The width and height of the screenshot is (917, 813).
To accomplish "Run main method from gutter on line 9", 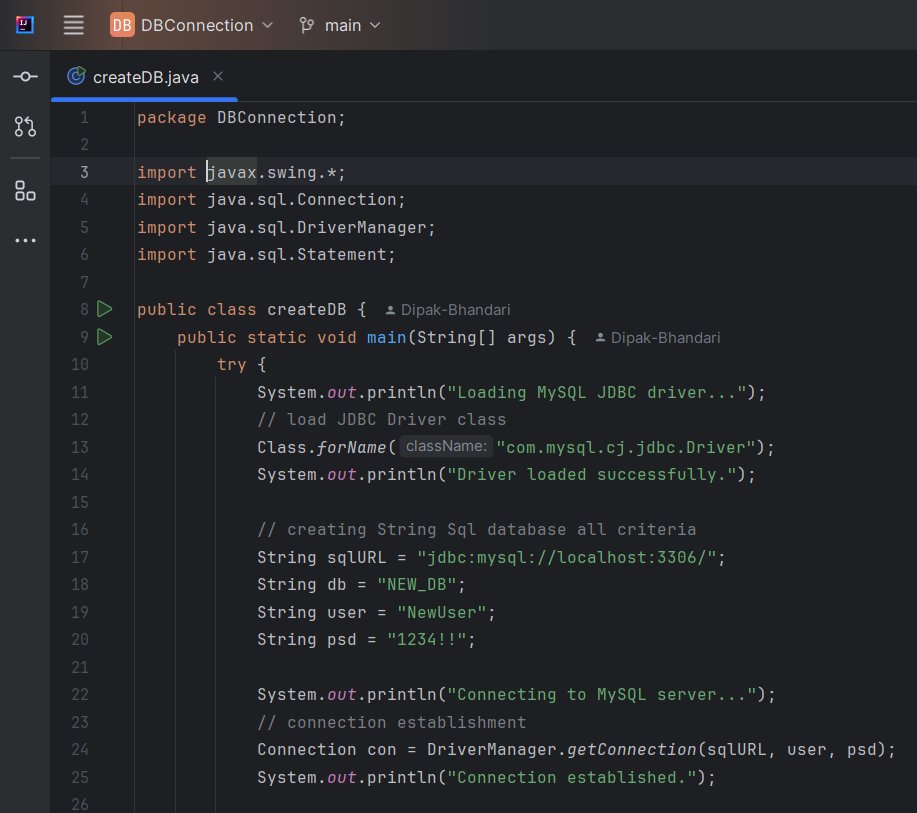I will point(105,337).
